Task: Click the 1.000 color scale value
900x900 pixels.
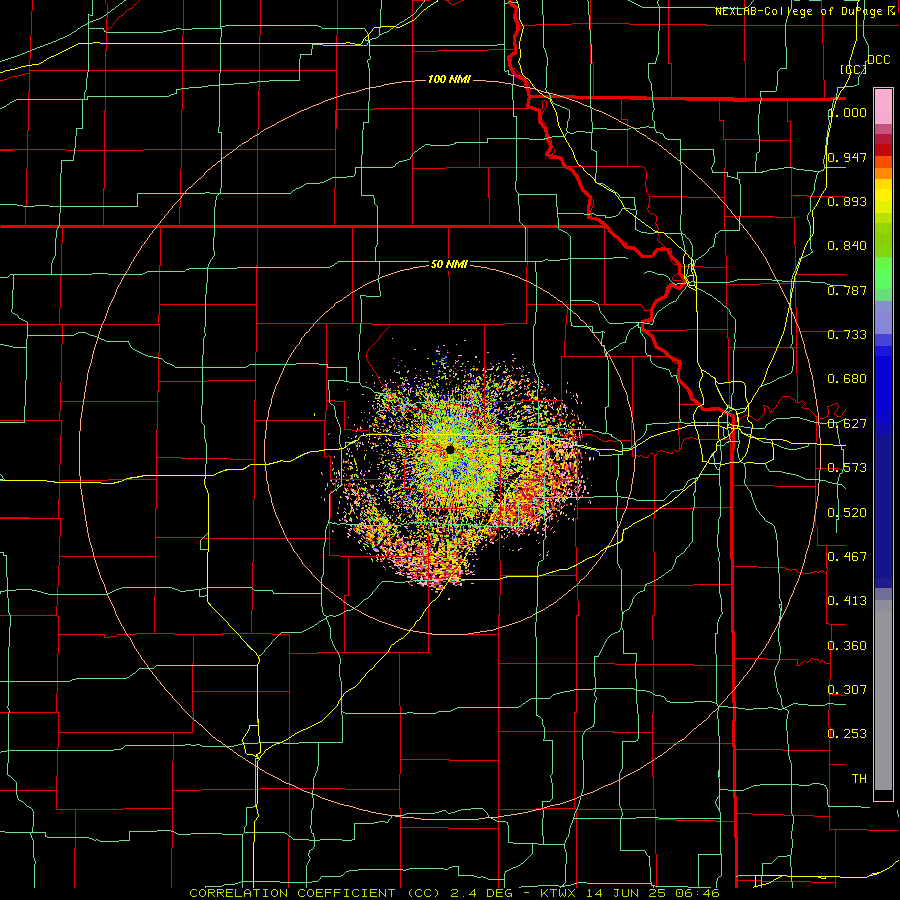Action: pyautogui.click(x=847, y=112)
